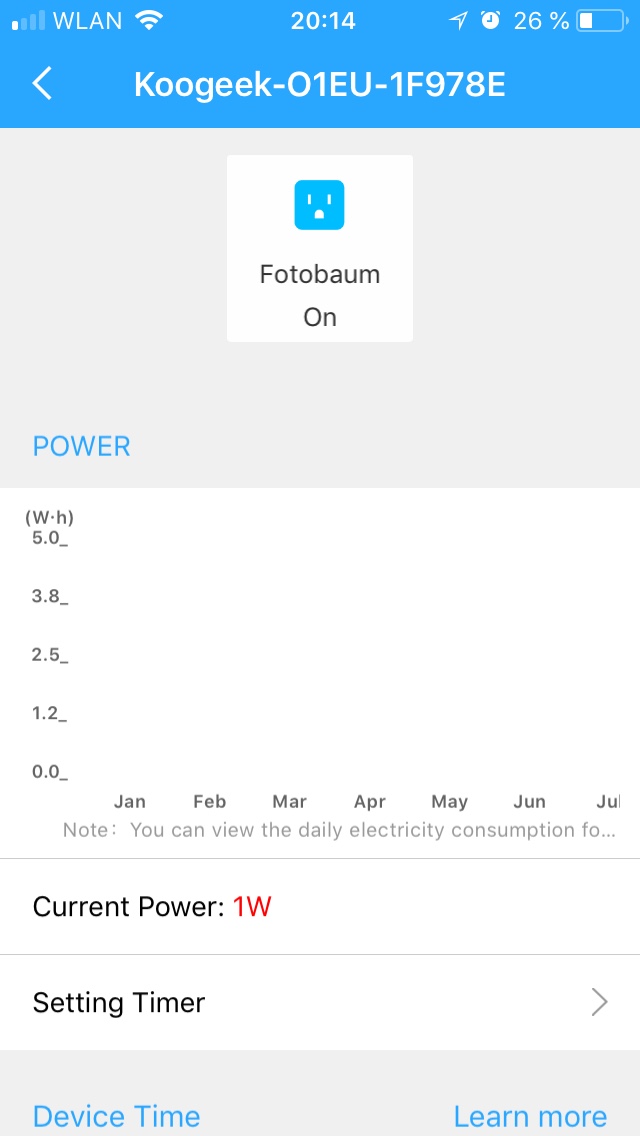This screenshot has height=1136, width=640.
Task: Tap the blue Fotobaum outlet icon
Action: coord(319,205)
